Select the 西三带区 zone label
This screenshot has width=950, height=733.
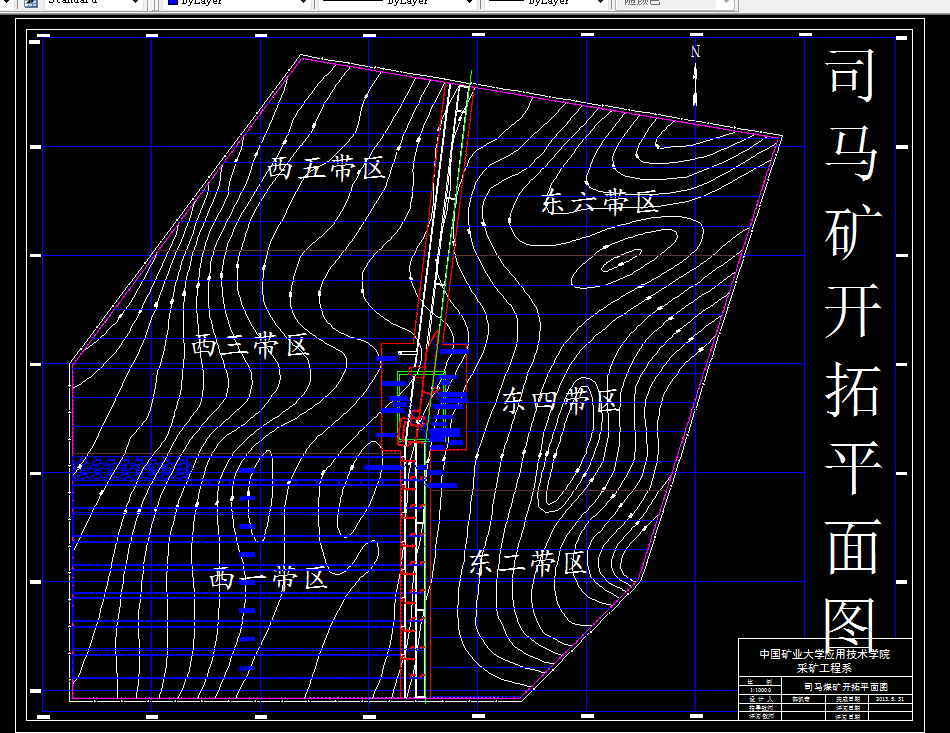point(251,346)
